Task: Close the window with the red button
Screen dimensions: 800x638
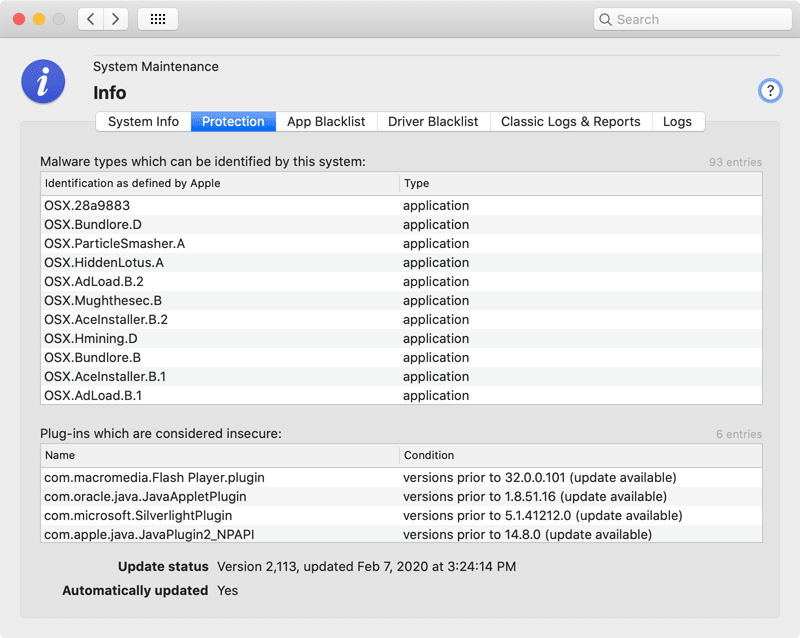Action: coord(19,19)
